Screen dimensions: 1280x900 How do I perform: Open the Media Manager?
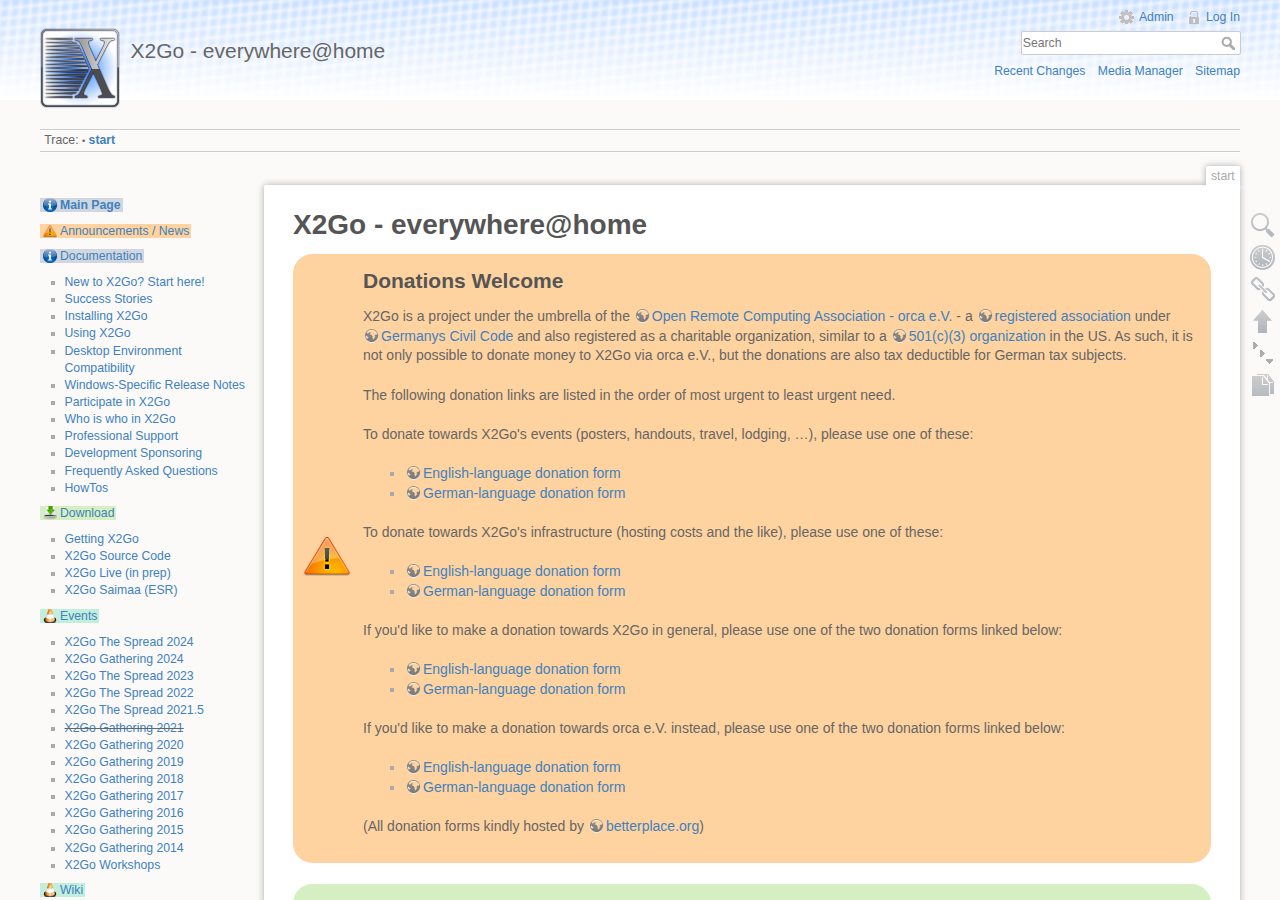[1140, 71]
